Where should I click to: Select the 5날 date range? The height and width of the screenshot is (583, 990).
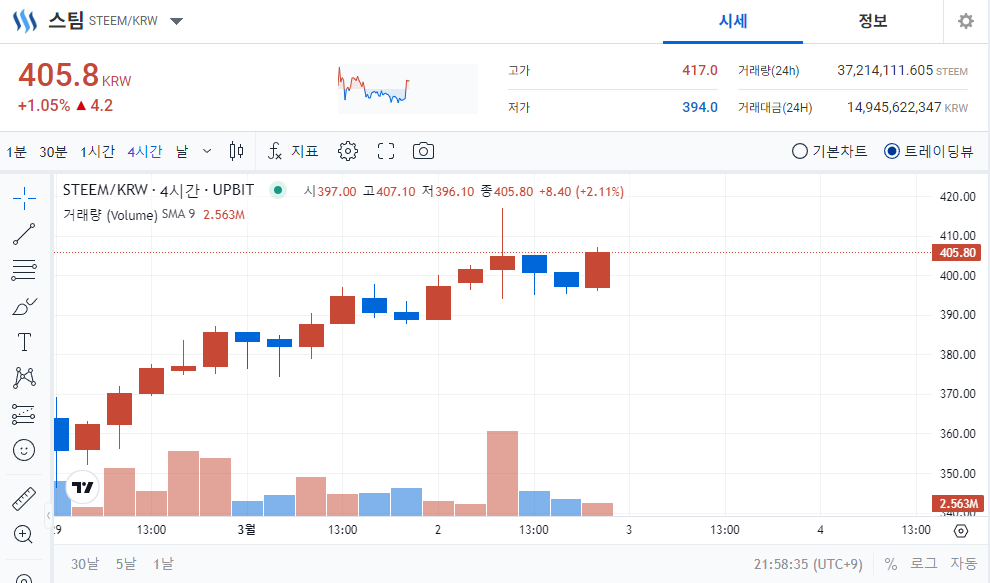(126, 563)
